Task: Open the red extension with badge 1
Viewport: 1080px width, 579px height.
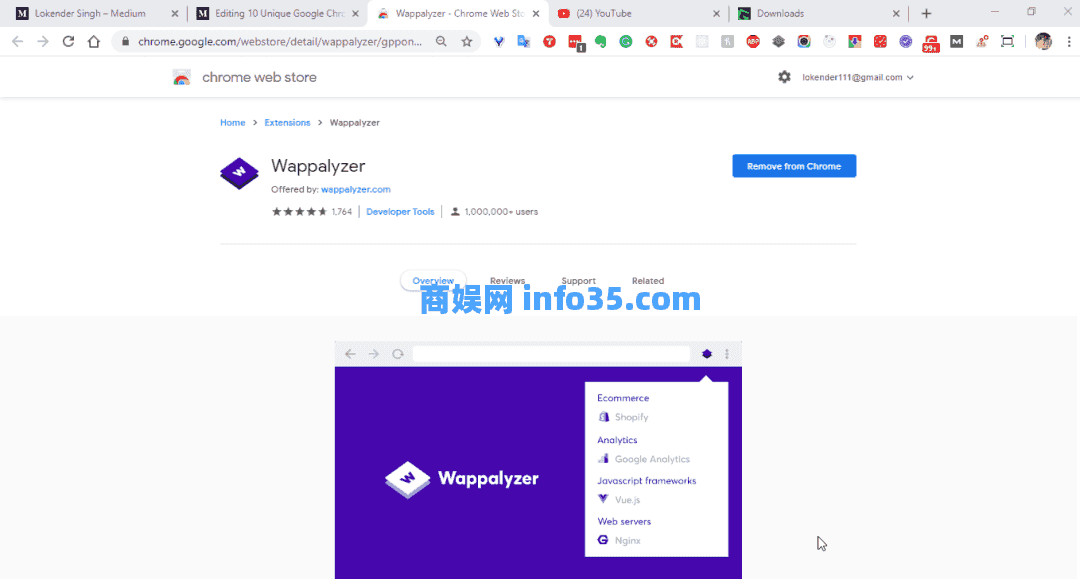Action: tap(576, 43)
